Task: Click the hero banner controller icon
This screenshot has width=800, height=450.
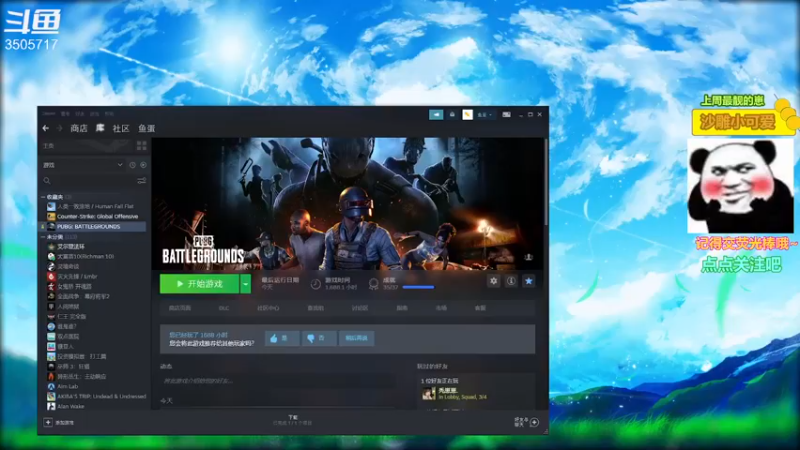Action: pos(529,257)
